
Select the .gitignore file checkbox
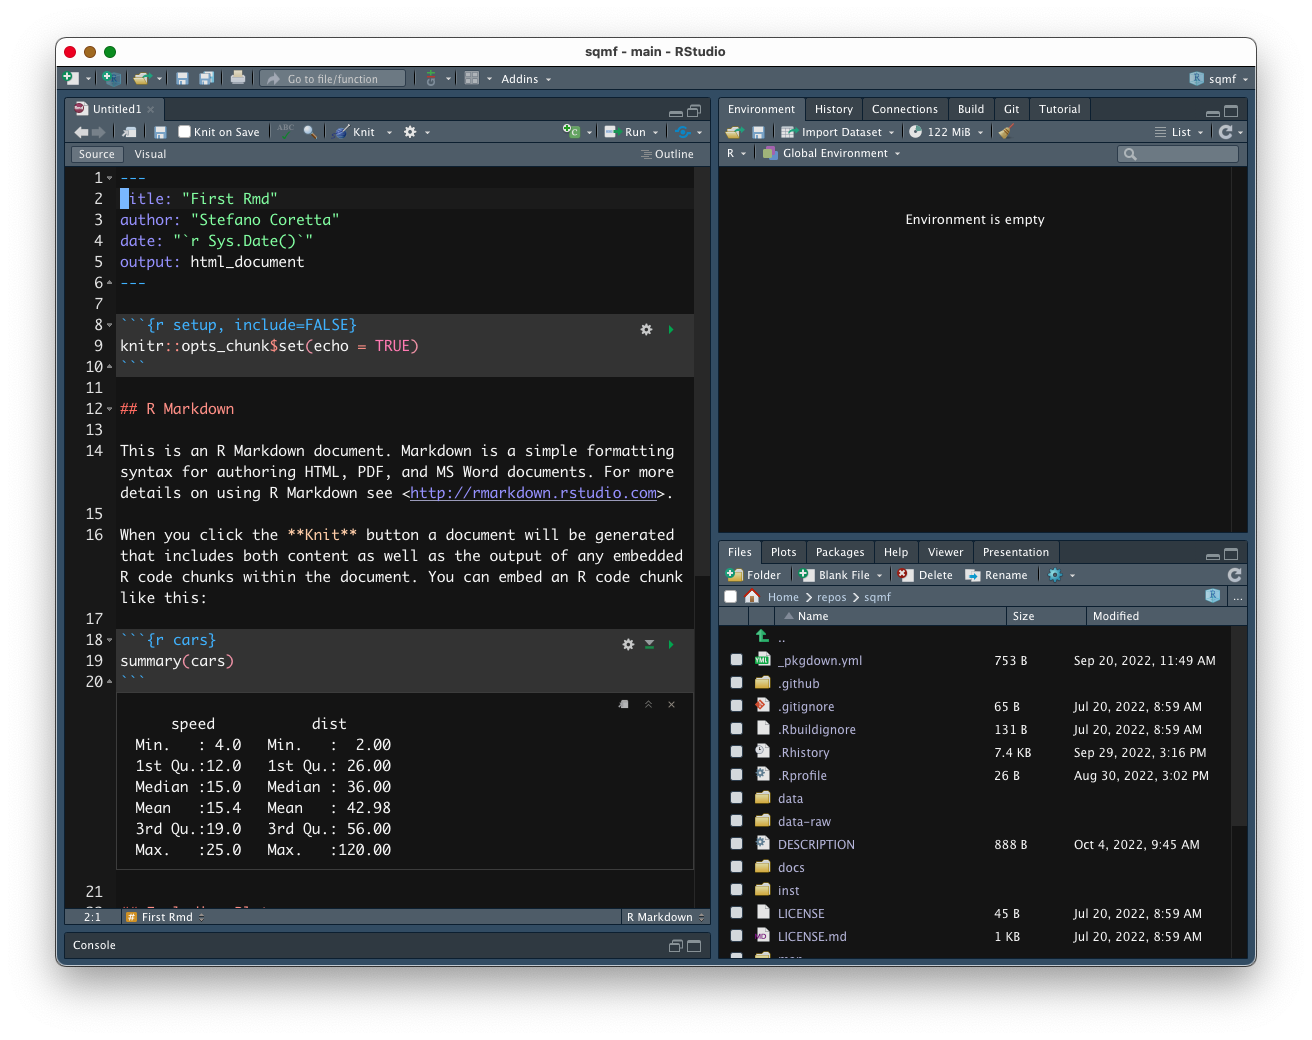point(737,706)
